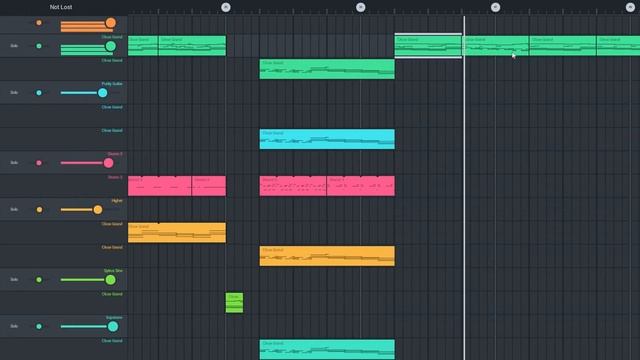Select the short first green clip at track start

point(143,46)
